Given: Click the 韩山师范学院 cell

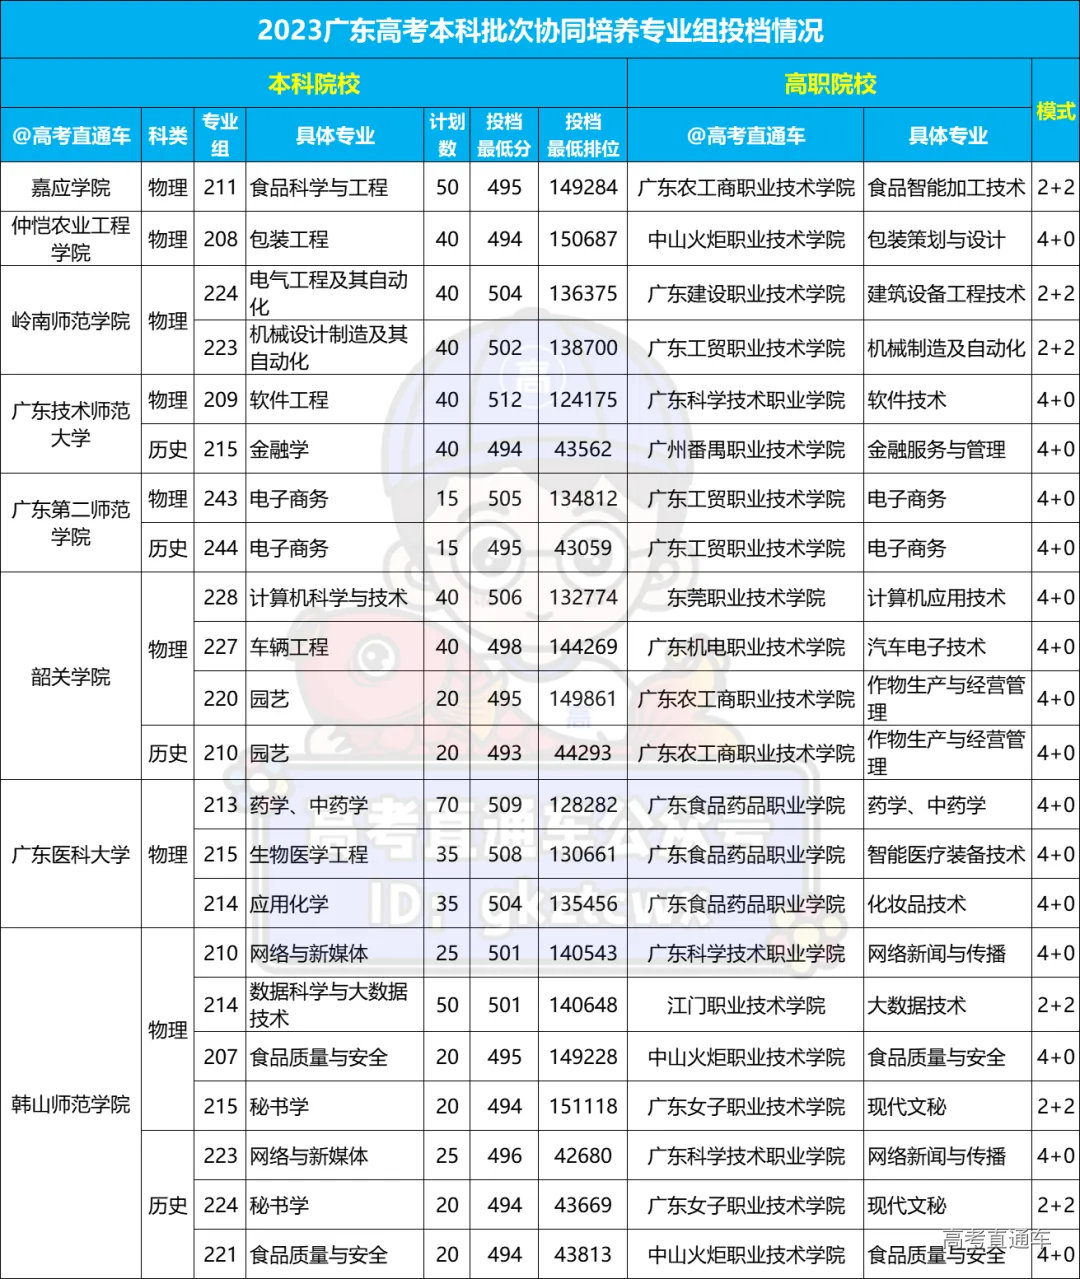Looking at the screenshot, I should pos(71,1105).
